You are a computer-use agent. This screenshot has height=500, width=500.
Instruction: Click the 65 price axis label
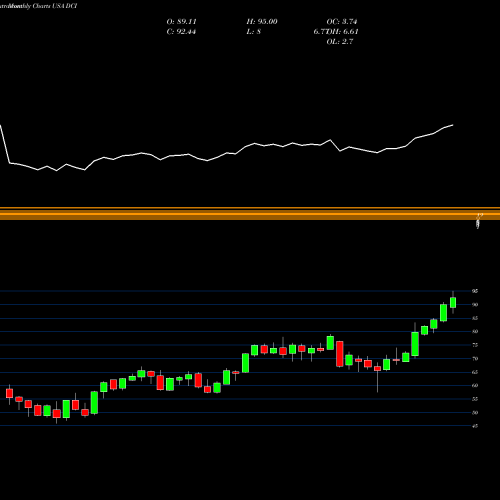tap(475, 372)
